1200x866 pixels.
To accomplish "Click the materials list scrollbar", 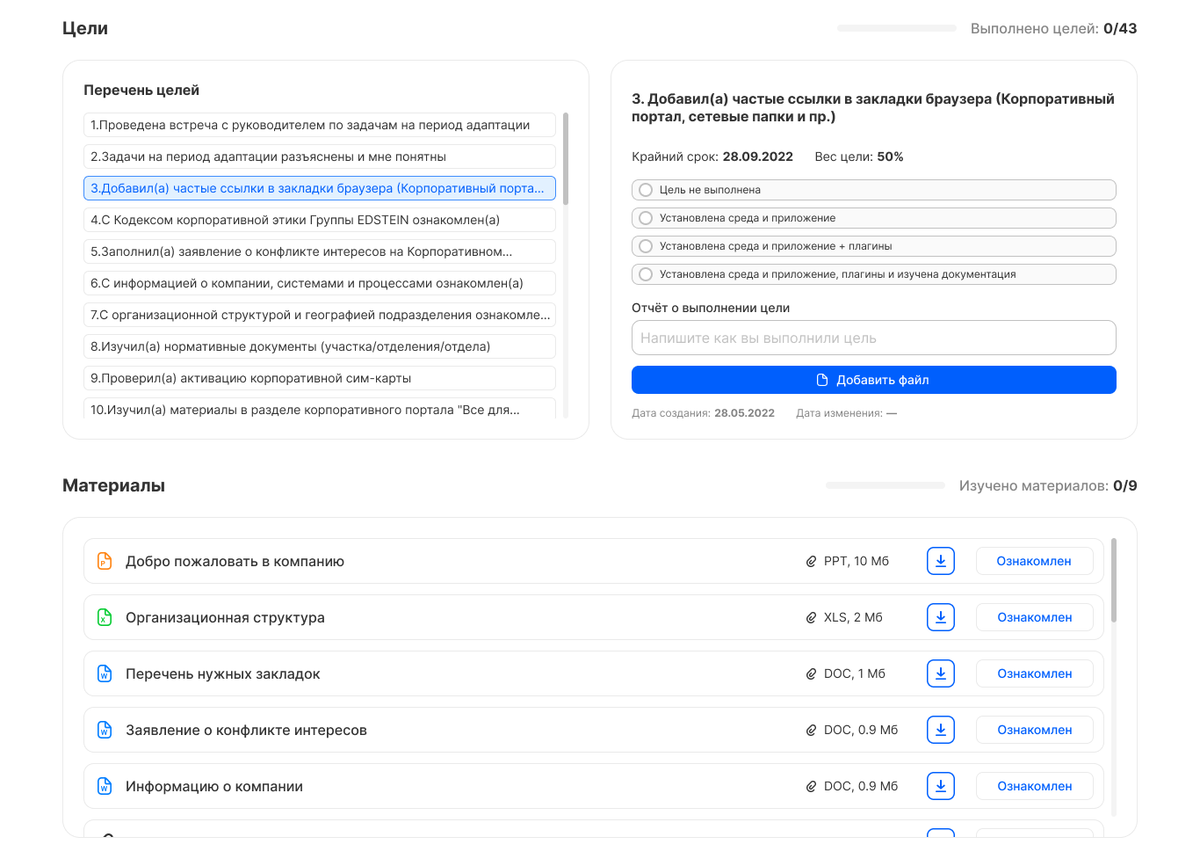I will (x=1114, y=580).
